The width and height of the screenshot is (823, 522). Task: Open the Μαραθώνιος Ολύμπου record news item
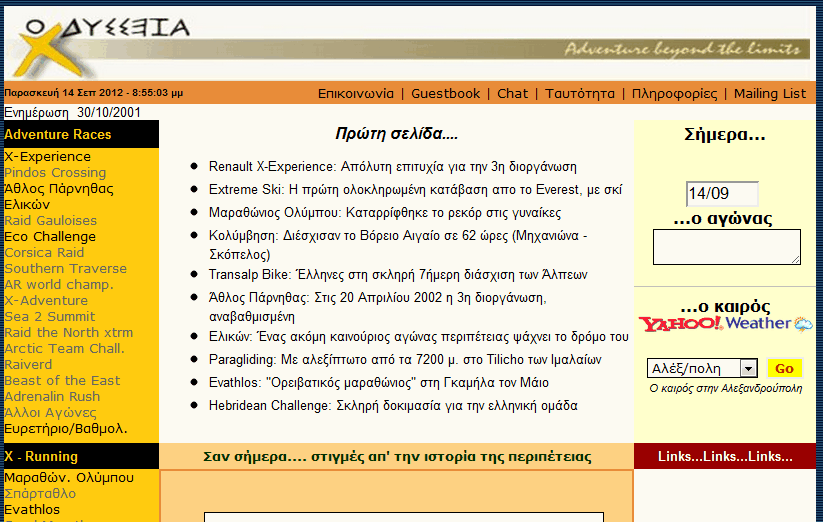tap(385, 212)
